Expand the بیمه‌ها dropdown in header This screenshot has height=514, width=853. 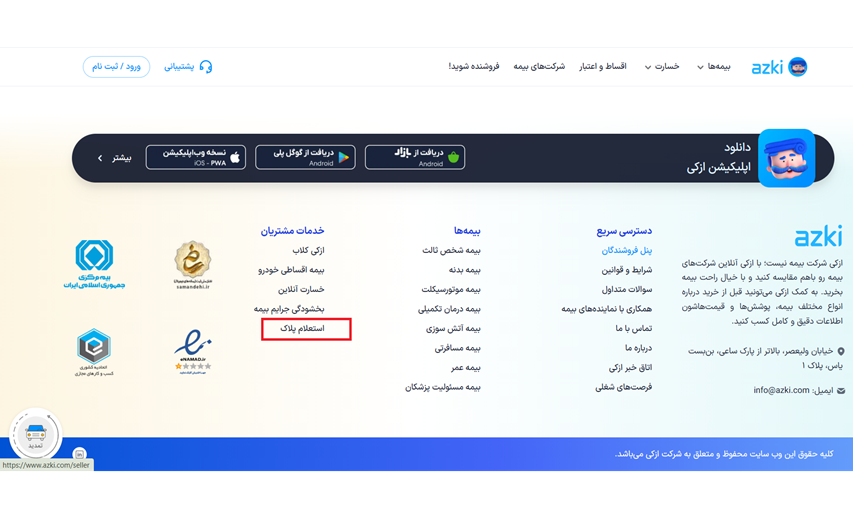point(714,66)
